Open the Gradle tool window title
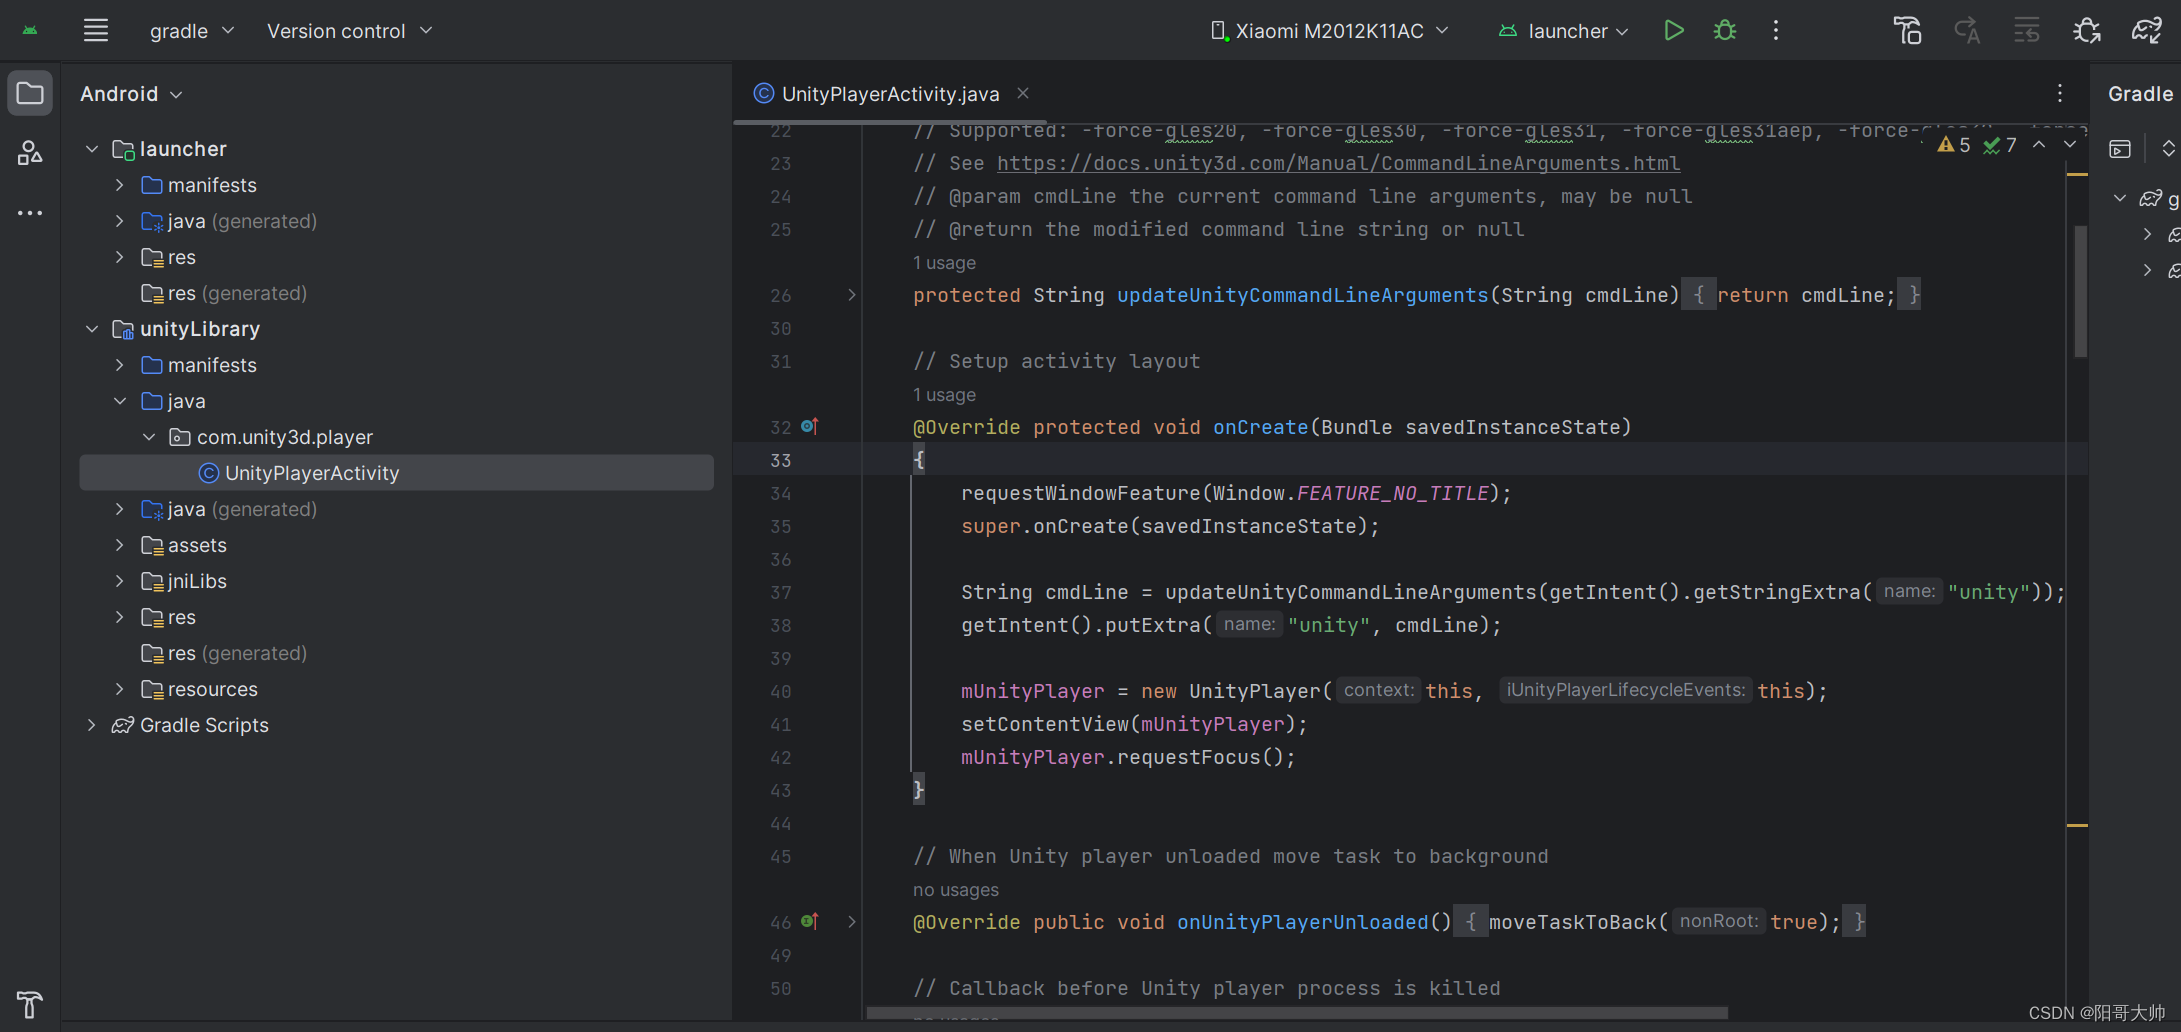2181x1032 pixels. click(x=2140, y=94)
